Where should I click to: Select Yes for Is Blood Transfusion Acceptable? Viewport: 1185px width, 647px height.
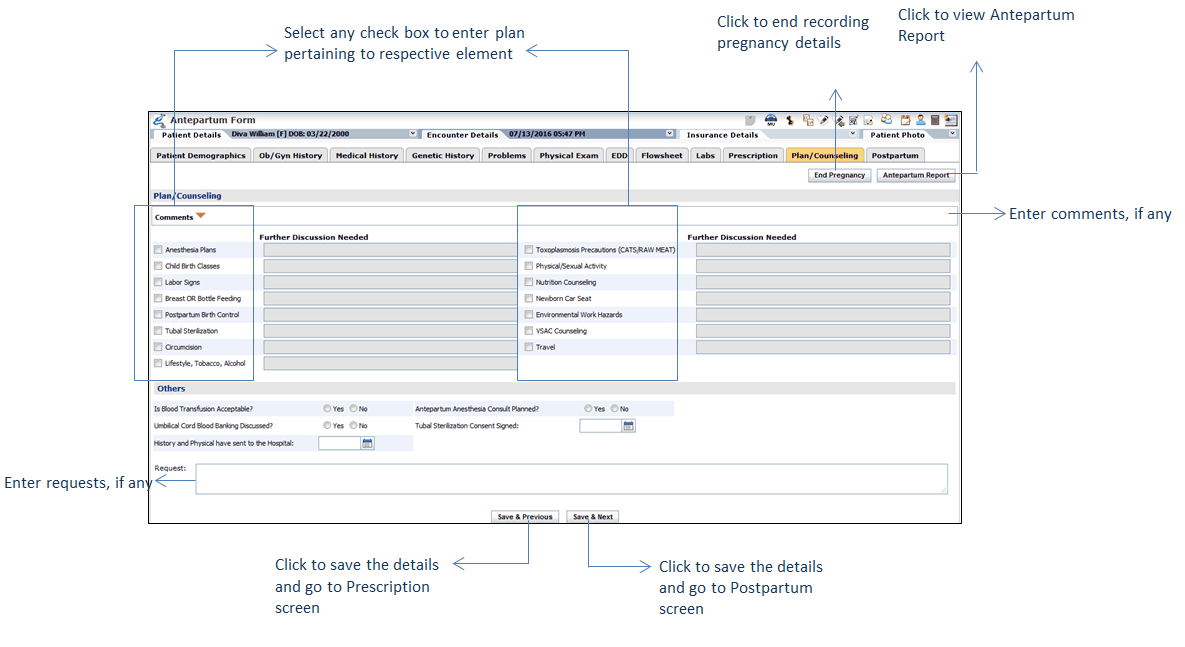tap(327, 409)
